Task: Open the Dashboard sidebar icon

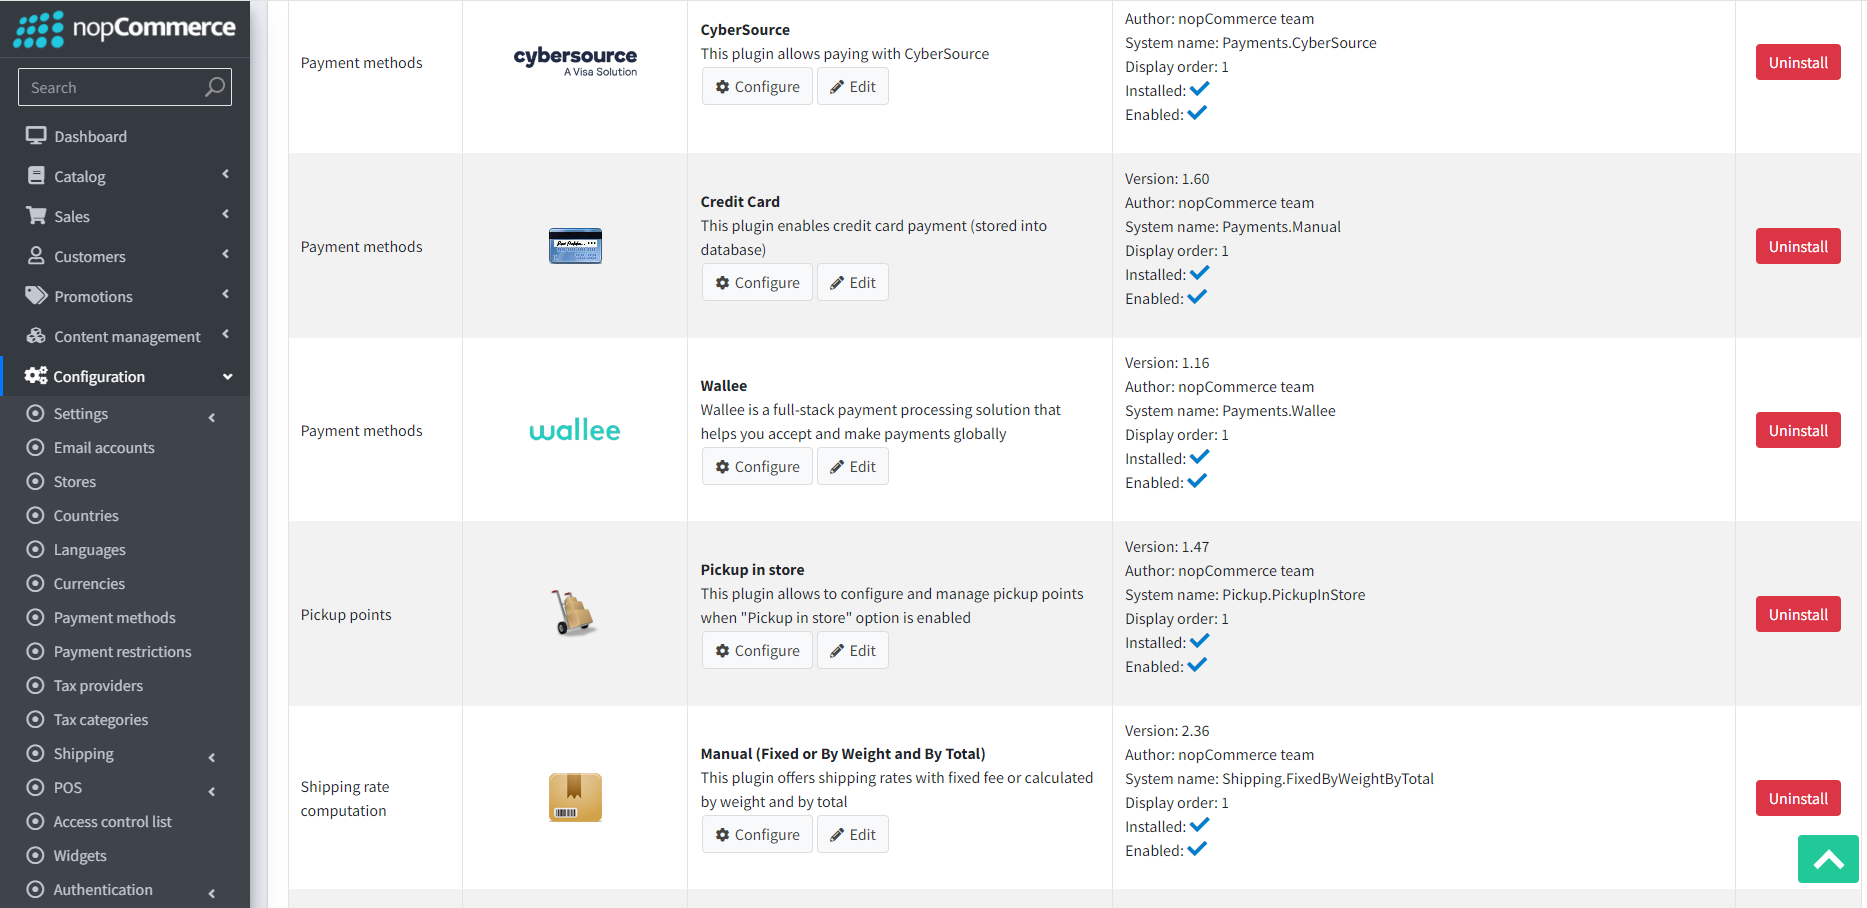Action: (37, 135)
